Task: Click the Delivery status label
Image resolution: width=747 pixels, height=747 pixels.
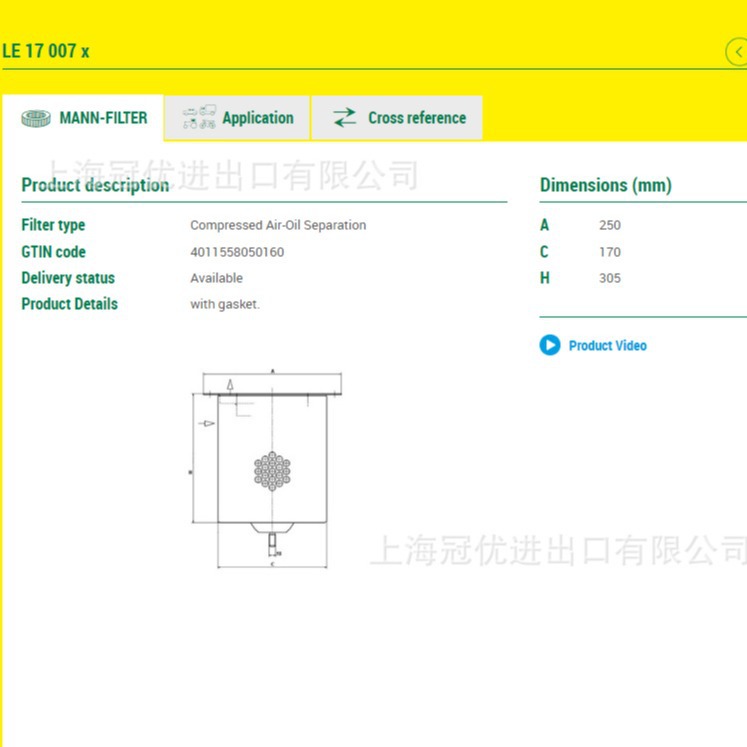Action: click(68, 278)
